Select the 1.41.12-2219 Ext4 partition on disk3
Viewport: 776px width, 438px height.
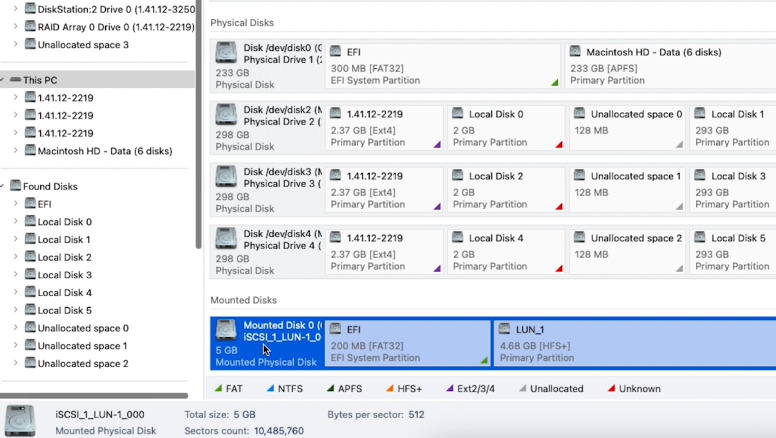tap(384, 190)
